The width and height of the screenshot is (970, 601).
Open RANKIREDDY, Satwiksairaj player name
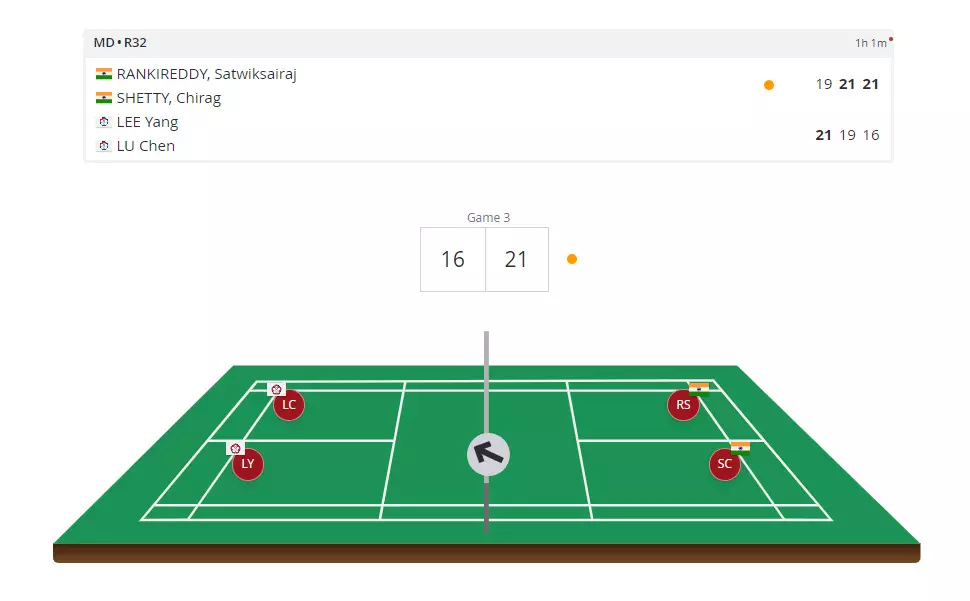coord(206,74)
